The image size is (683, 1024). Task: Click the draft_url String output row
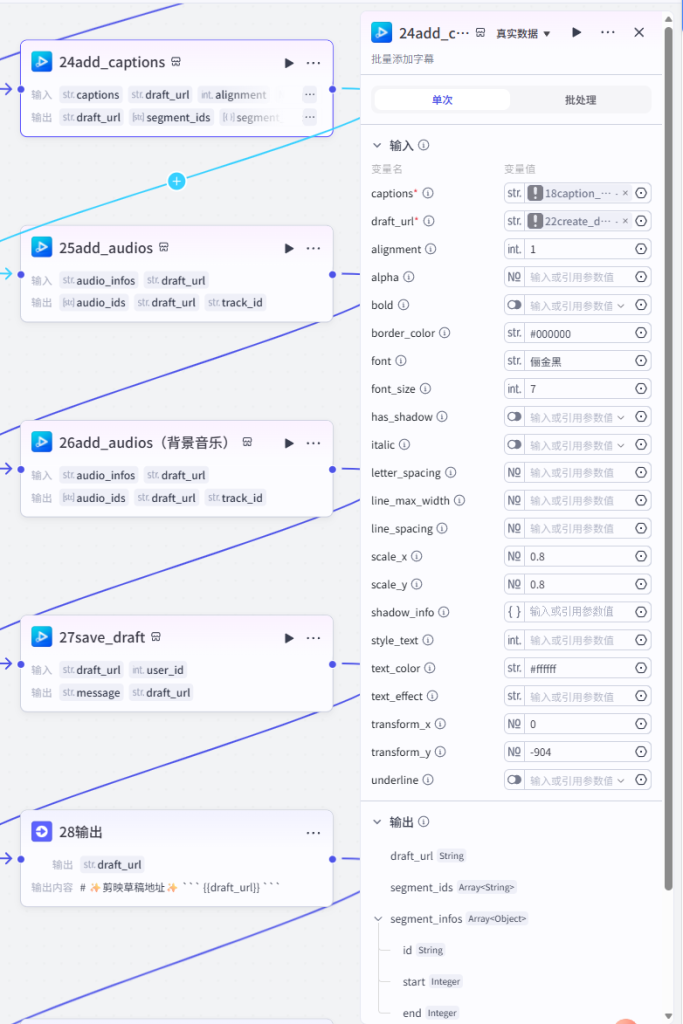(428, 856)
